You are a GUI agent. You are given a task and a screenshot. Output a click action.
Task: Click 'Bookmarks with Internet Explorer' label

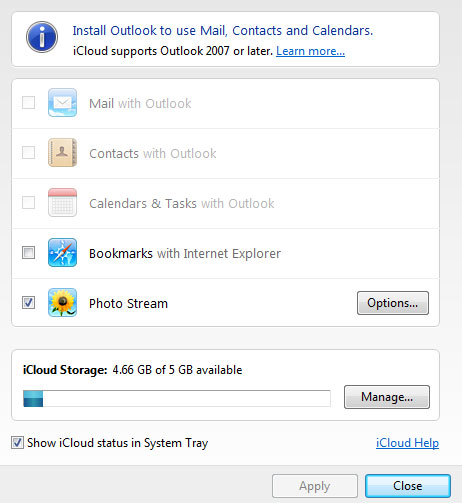coord(185,253)
